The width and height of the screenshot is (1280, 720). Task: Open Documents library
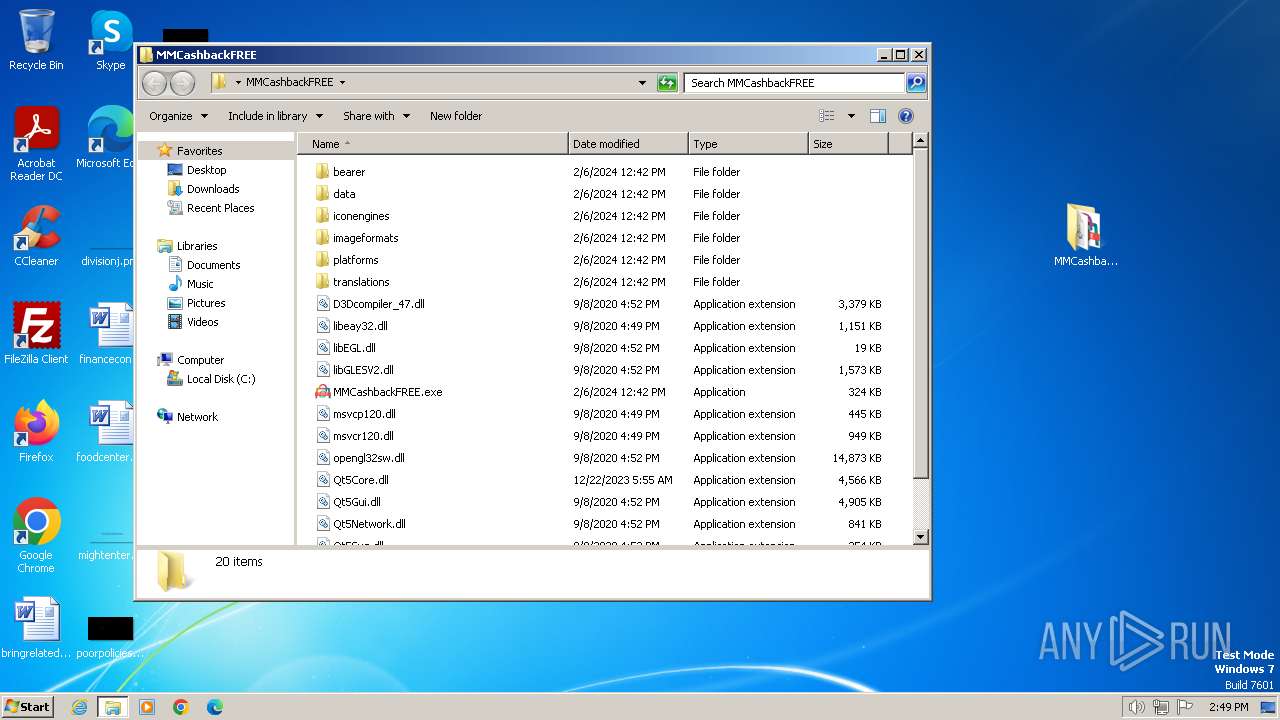click(x=213, y=265)
